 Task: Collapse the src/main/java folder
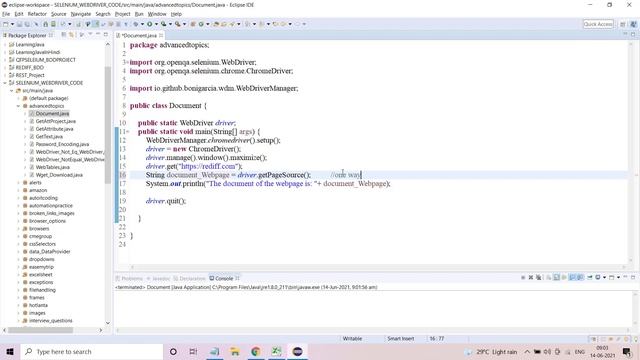(x=11, y=91)
